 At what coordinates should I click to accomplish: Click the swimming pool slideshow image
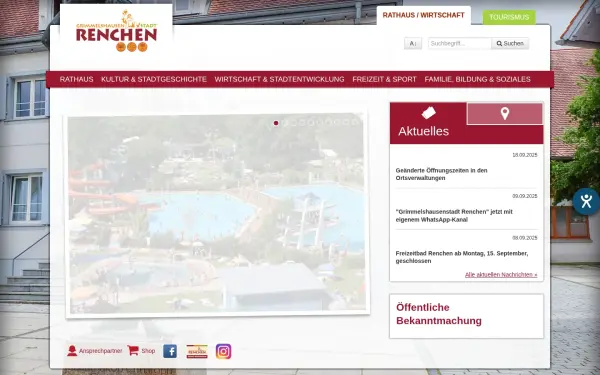[x=217, y=214]
